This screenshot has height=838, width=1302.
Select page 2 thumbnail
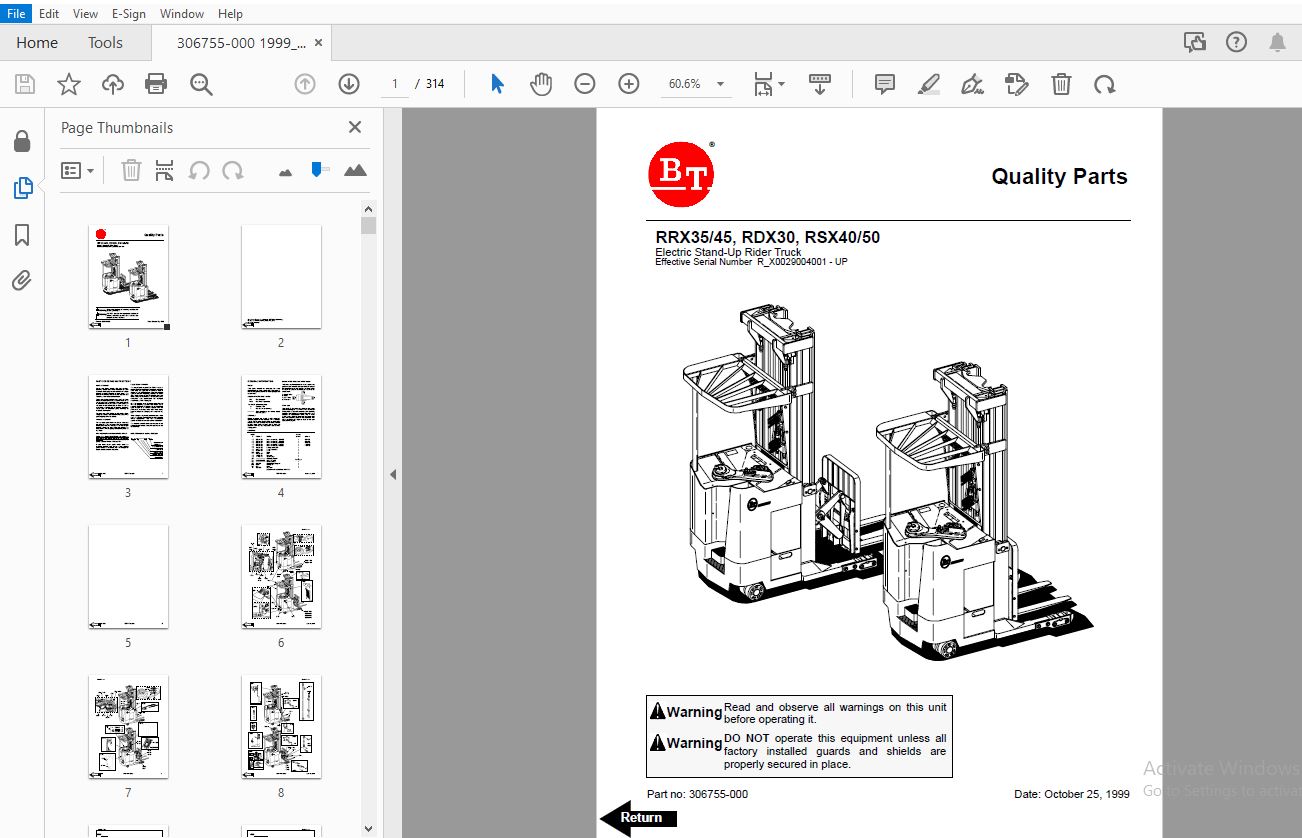(x=281, y=277)
